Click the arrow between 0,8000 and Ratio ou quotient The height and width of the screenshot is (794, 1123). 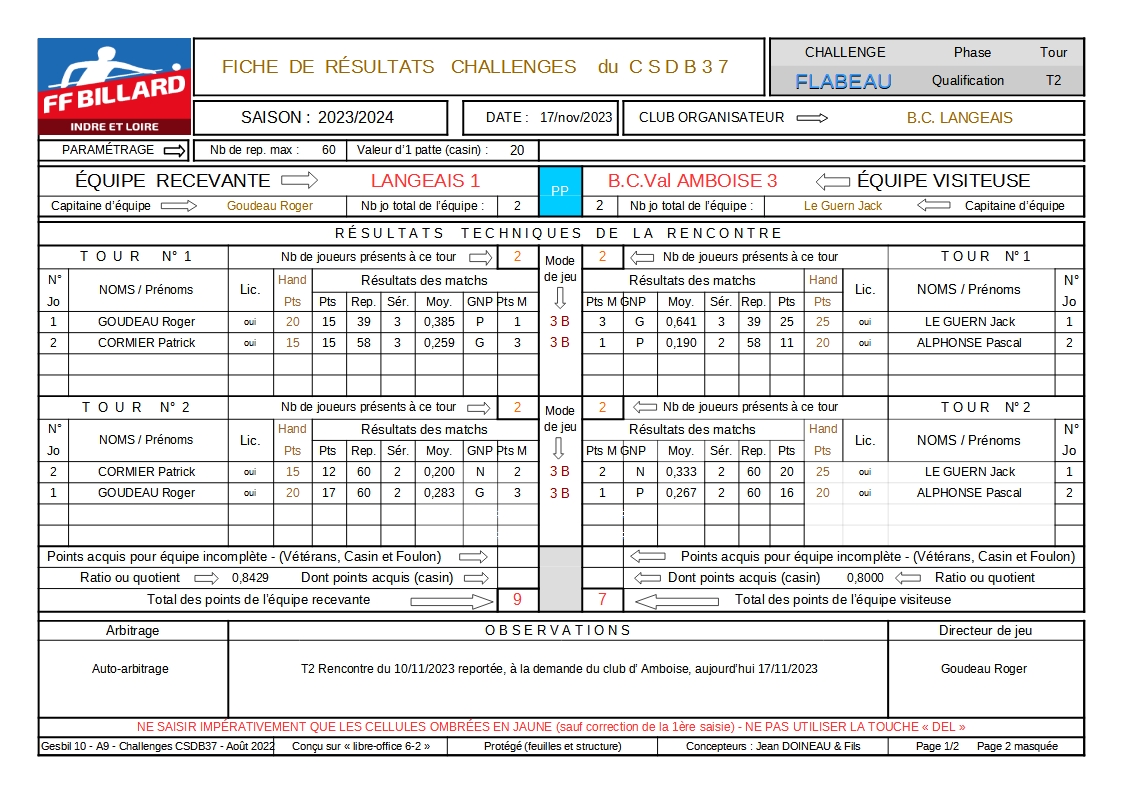point(908,578)
